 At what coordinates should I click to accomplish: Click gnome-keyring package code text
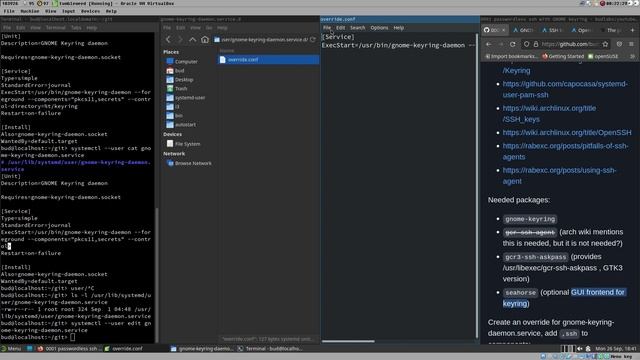530,219
